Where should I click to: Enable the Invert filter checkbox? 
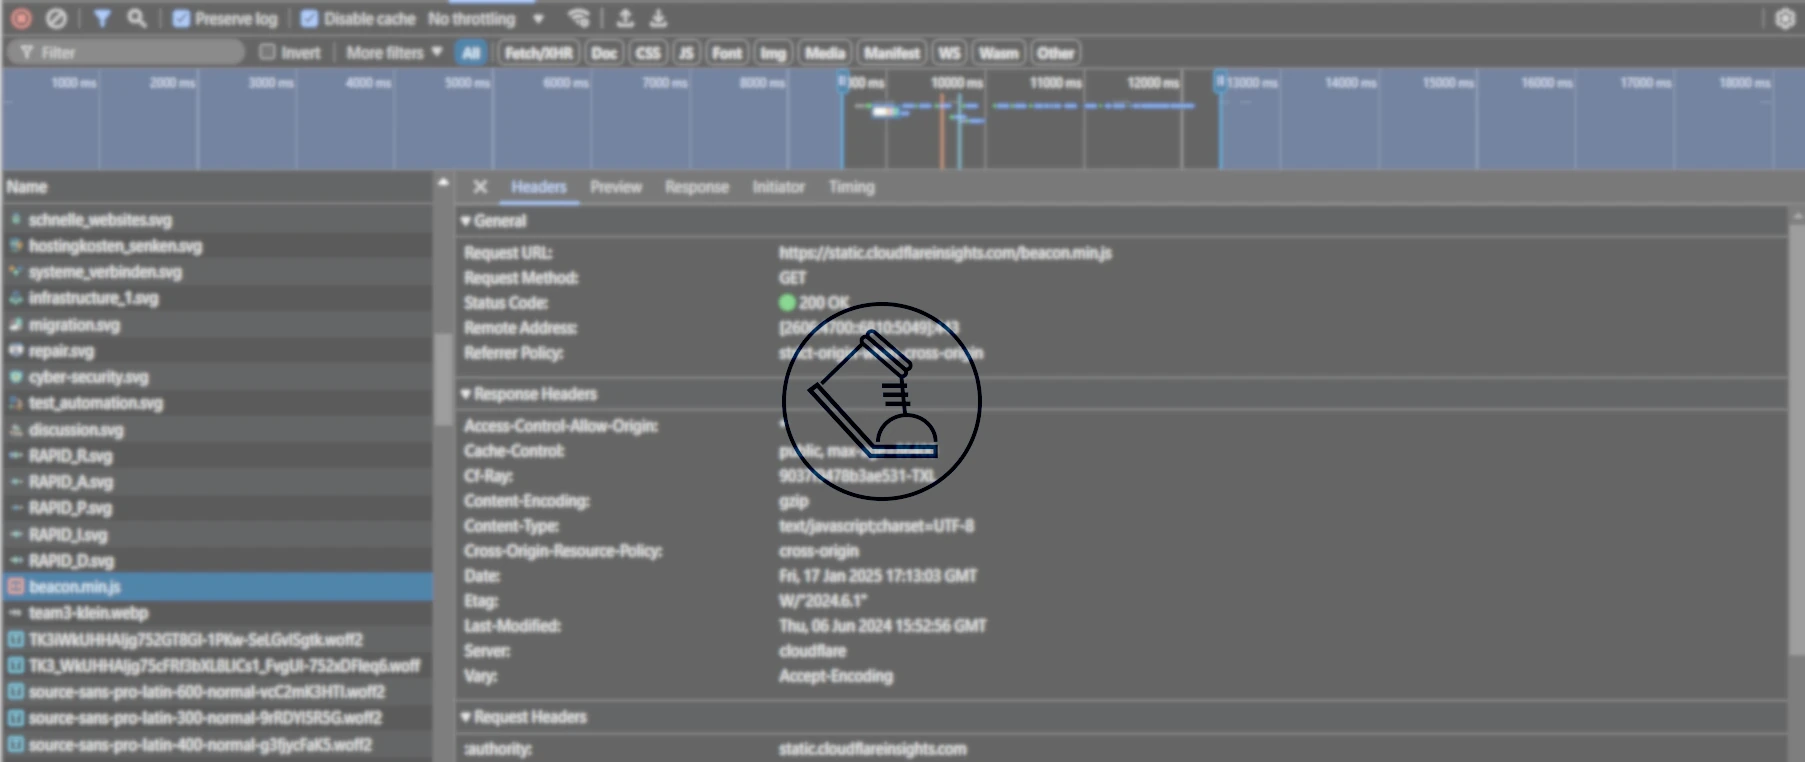tap(267, 52)
